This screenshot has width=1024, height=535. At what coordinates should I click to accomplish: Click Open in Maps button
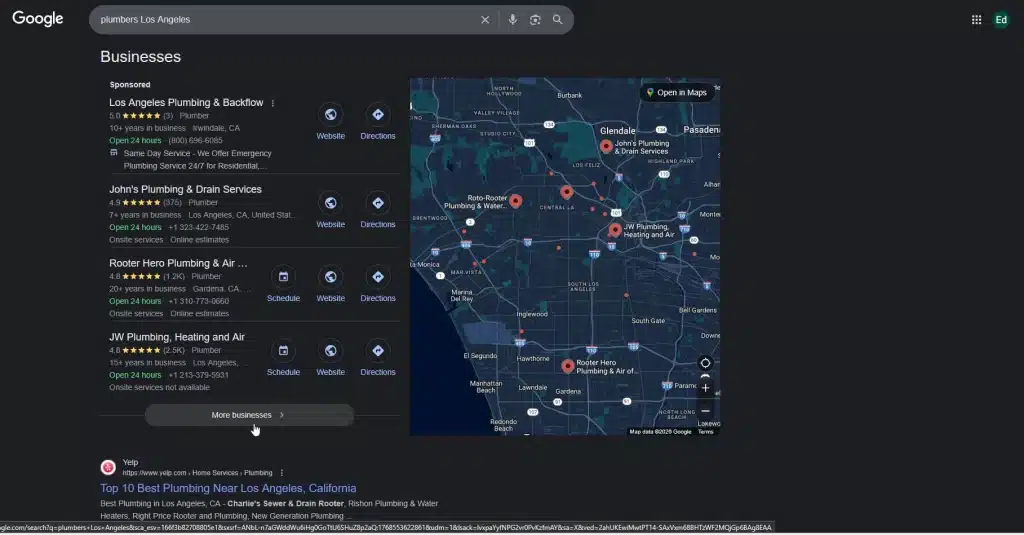click(x=676, y=93)
